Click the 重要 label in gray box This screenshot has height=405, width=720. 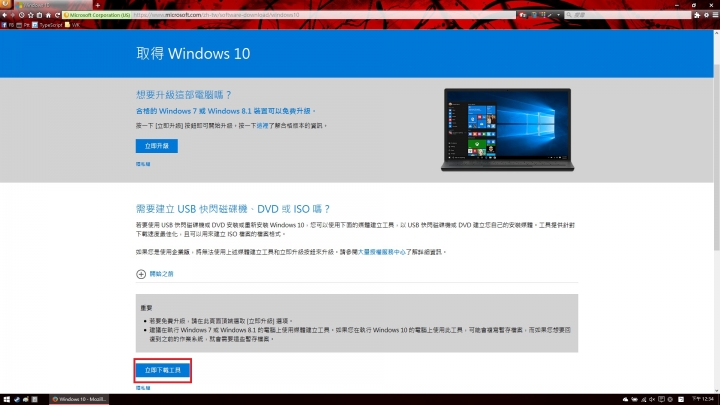tap(146, 308)
